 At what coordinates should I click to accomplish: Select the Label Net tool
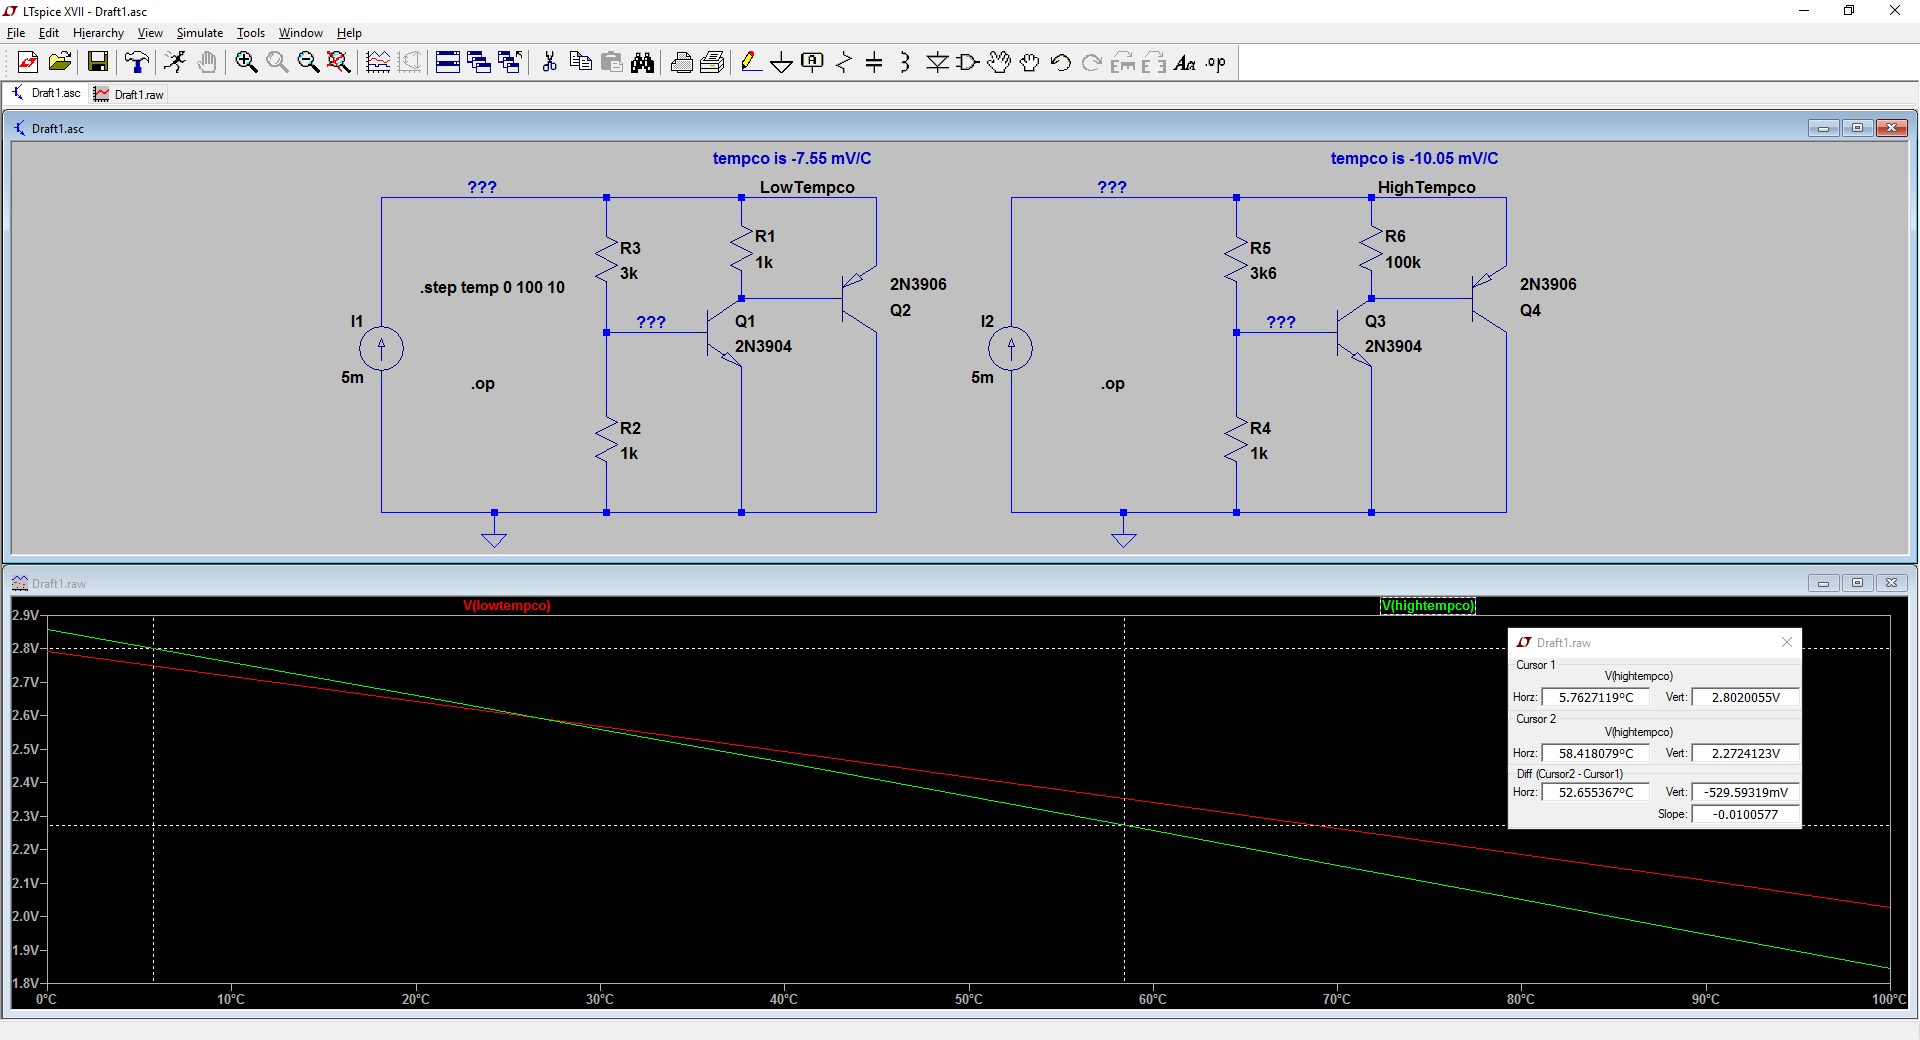coord(812,62)
